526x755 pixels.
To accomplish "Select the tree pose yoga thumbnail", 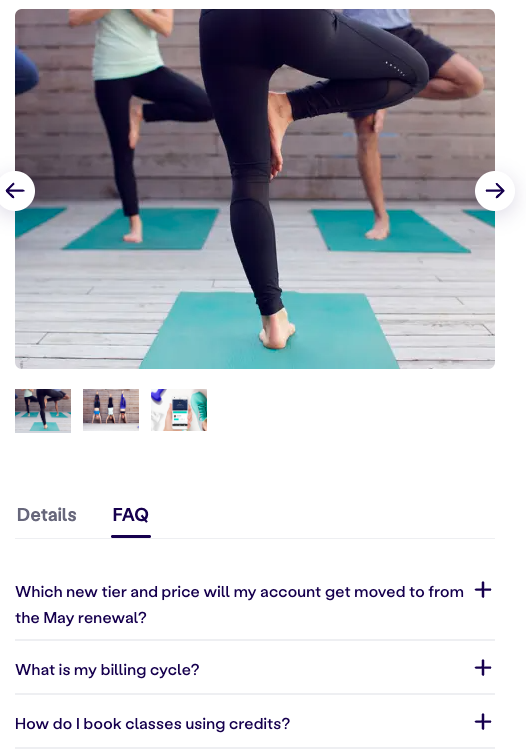I will coord(43,411).
